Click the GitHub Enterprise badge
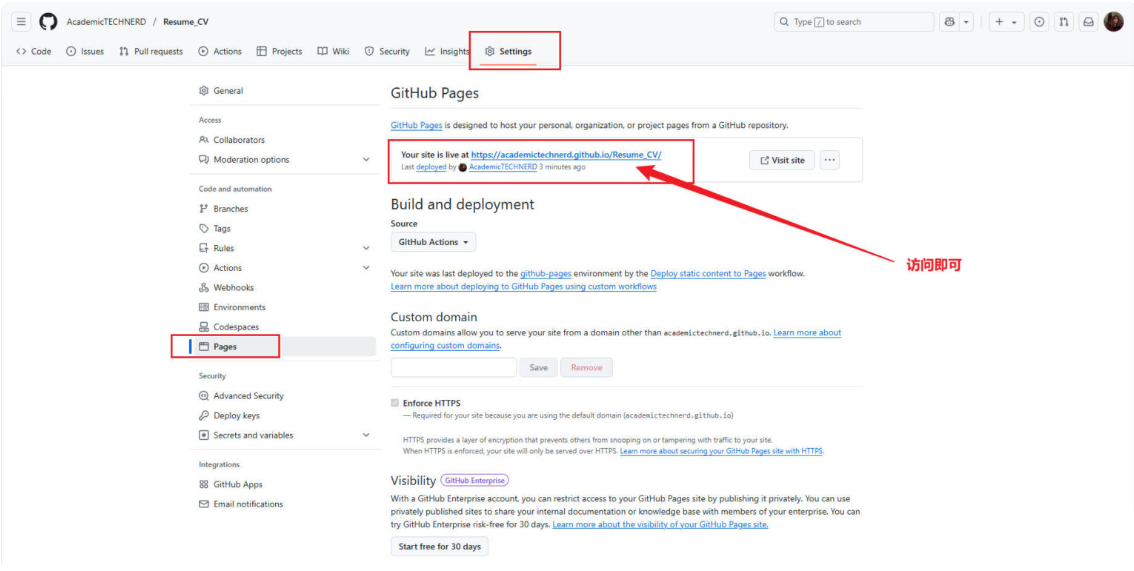Screen dimensions: 1134x571 pyautogui.click(x=475, y=480)
